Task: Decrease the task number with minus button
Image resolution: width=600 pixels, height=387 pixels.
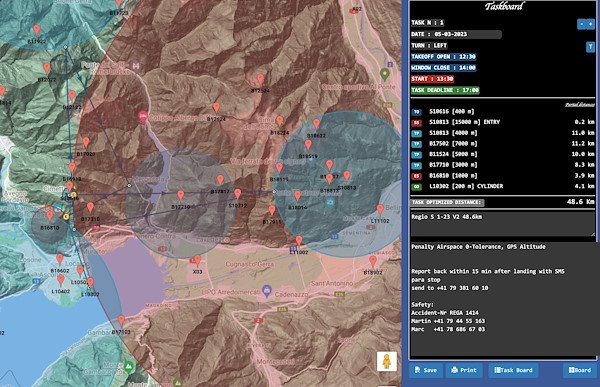Action: pos(582,24)
